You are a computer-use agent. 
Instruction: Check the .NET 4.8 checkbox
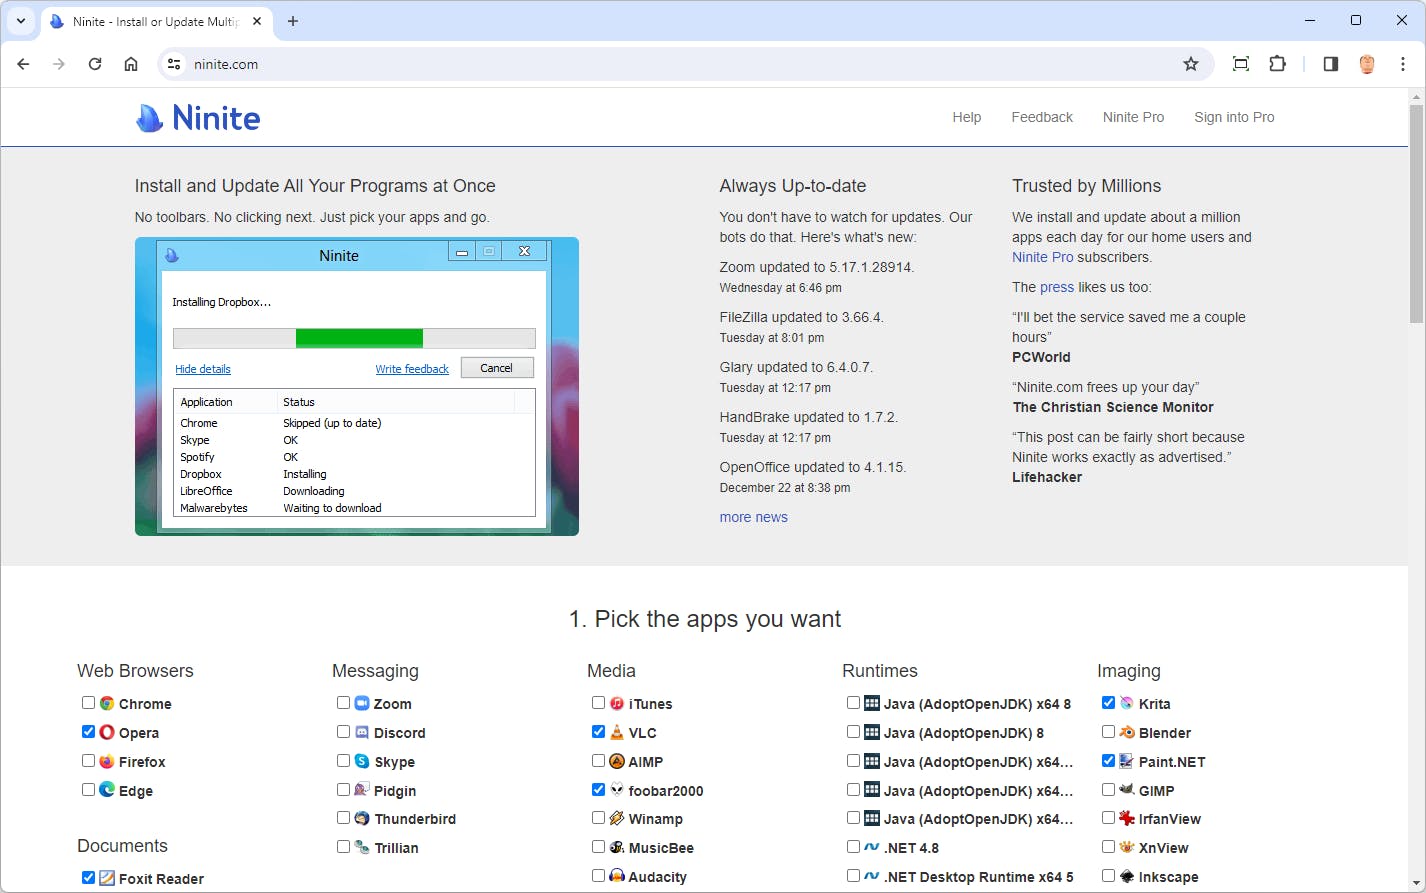(853, 847)
